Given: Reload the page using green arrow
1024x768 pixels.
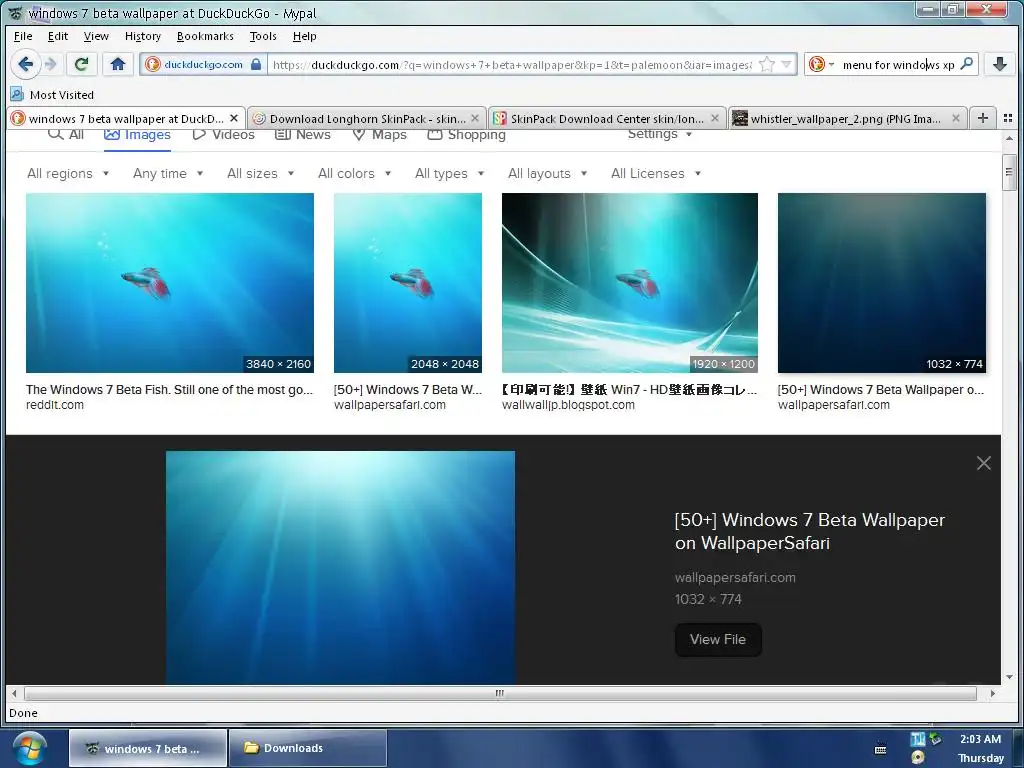Looking at the screenshot, I should (x=81, y=64).
